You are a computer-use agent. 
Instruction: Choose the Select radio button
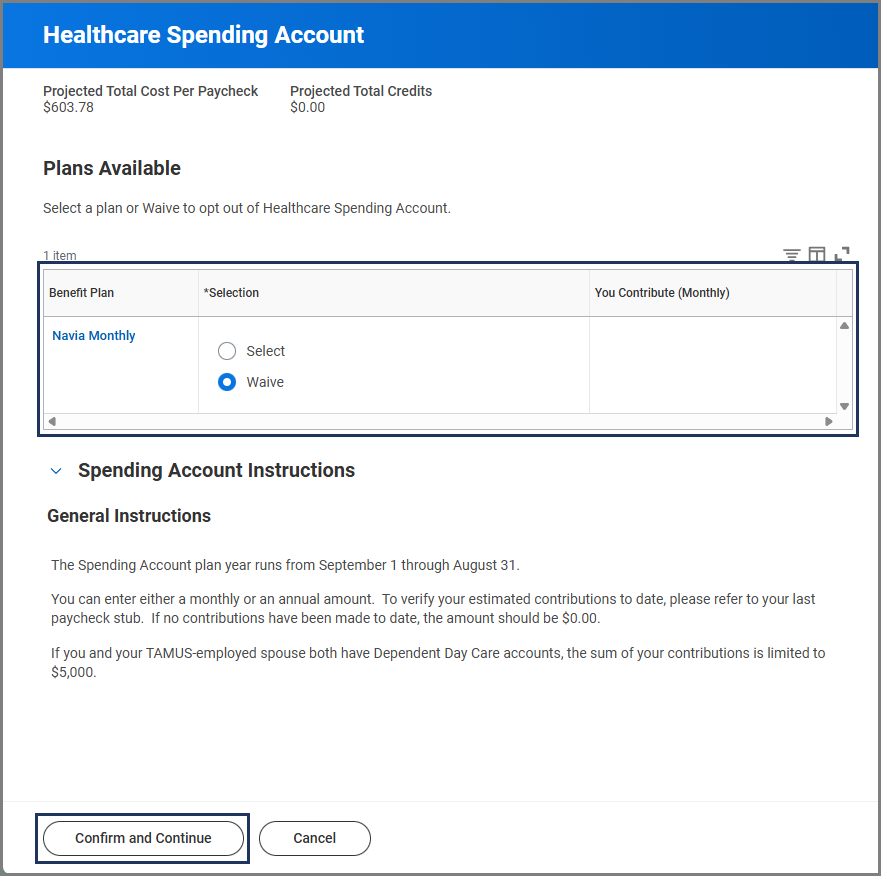point(227,351)
